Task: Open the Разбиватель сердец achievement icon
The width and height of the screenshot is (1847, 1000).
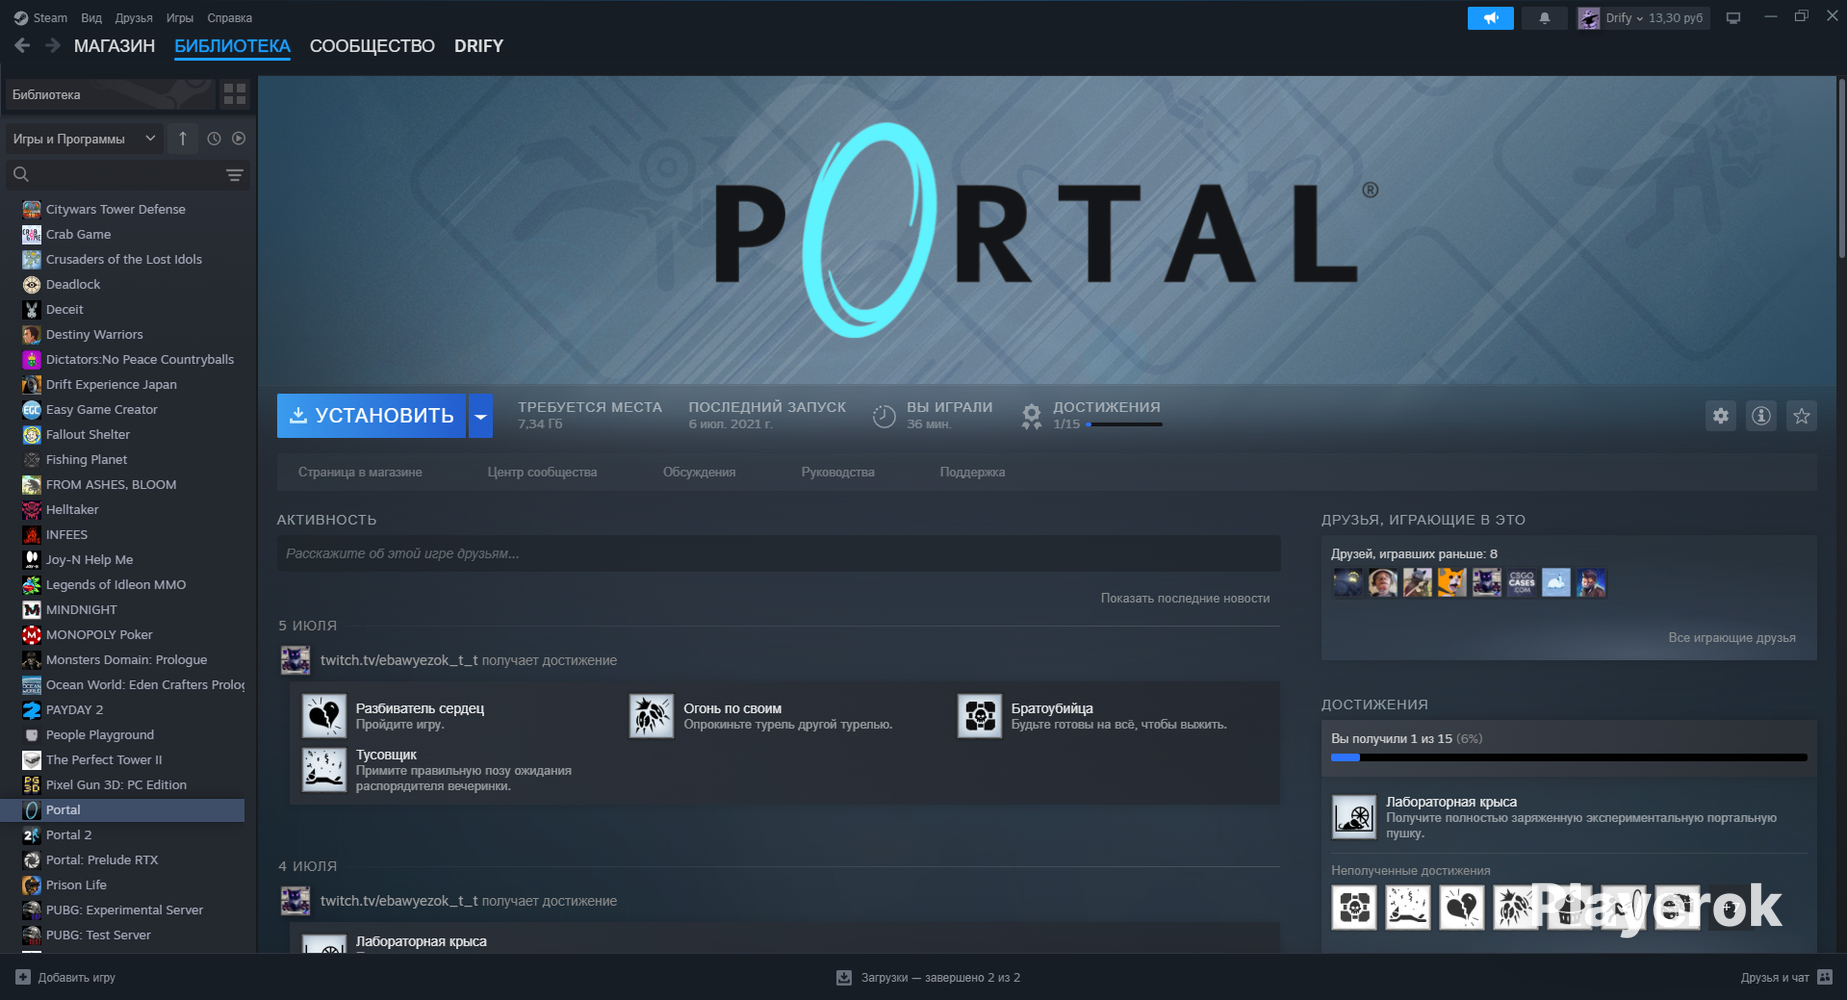Action: click(x=324, y=716)
